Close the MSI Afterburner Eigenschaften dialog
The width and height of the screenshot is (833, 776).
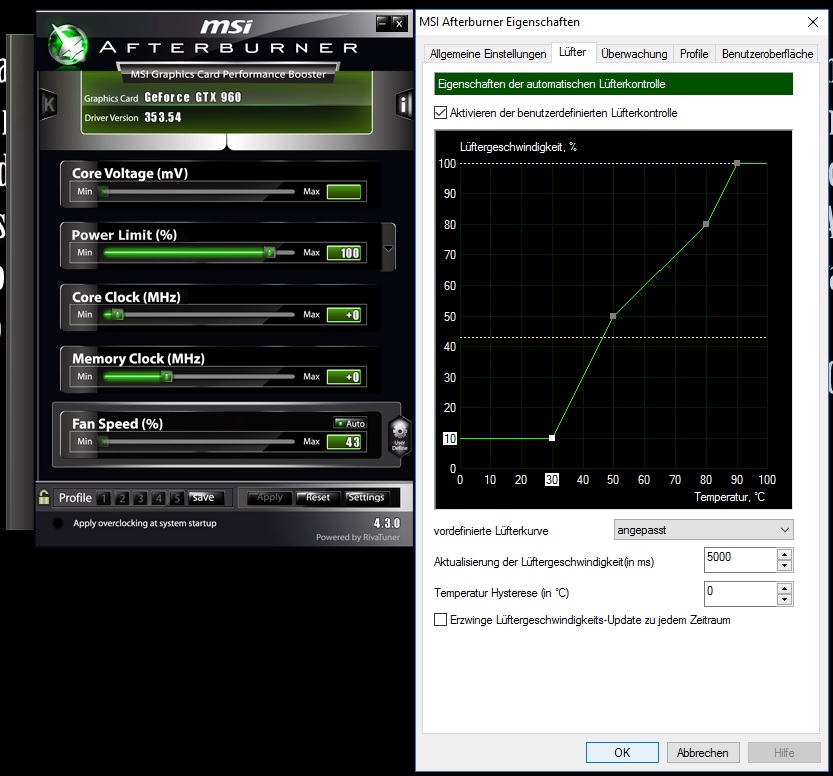pyautogui.click(x=812, y=22)
